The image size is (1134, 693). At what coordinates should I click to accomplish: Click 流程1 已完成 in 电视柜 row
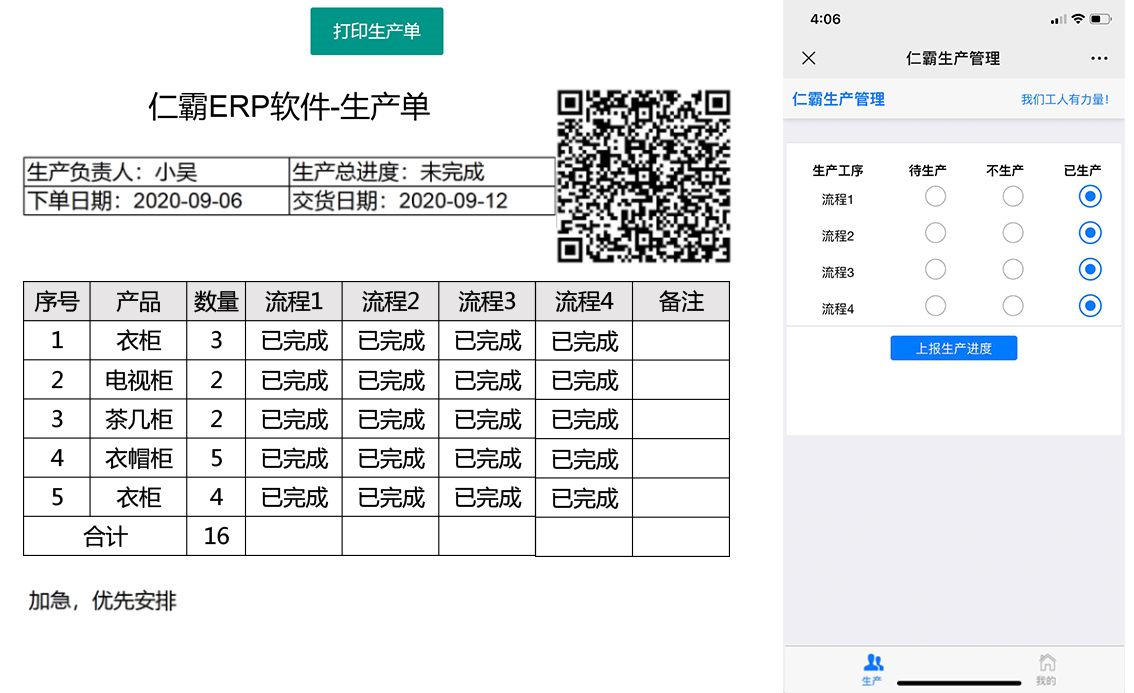pyautogui.click(x=294, y=380)
